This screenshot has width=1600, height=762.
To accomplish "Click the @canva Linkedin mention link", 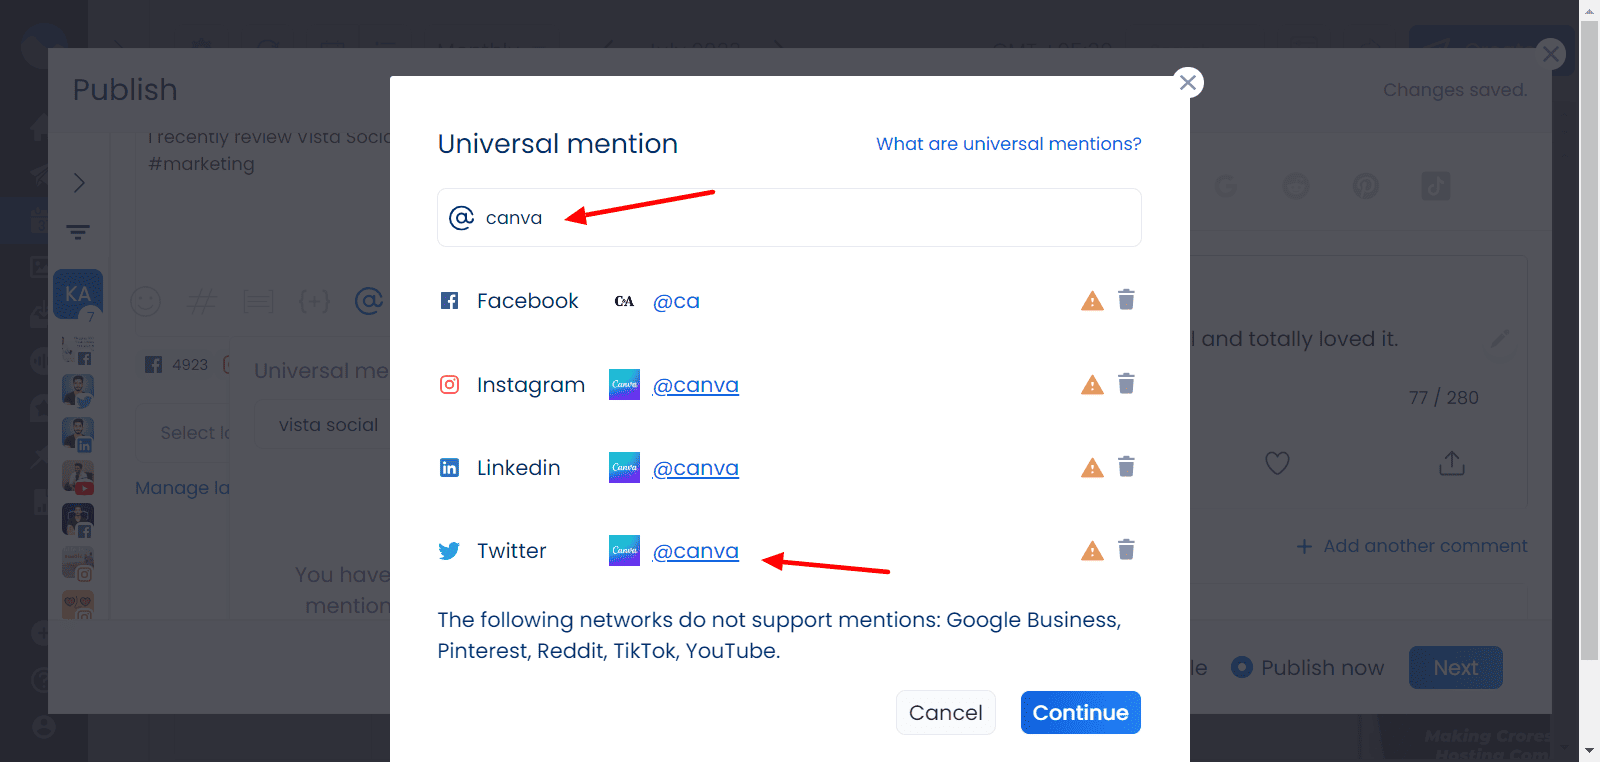I will pyautogui.click(x=695, y=468).
